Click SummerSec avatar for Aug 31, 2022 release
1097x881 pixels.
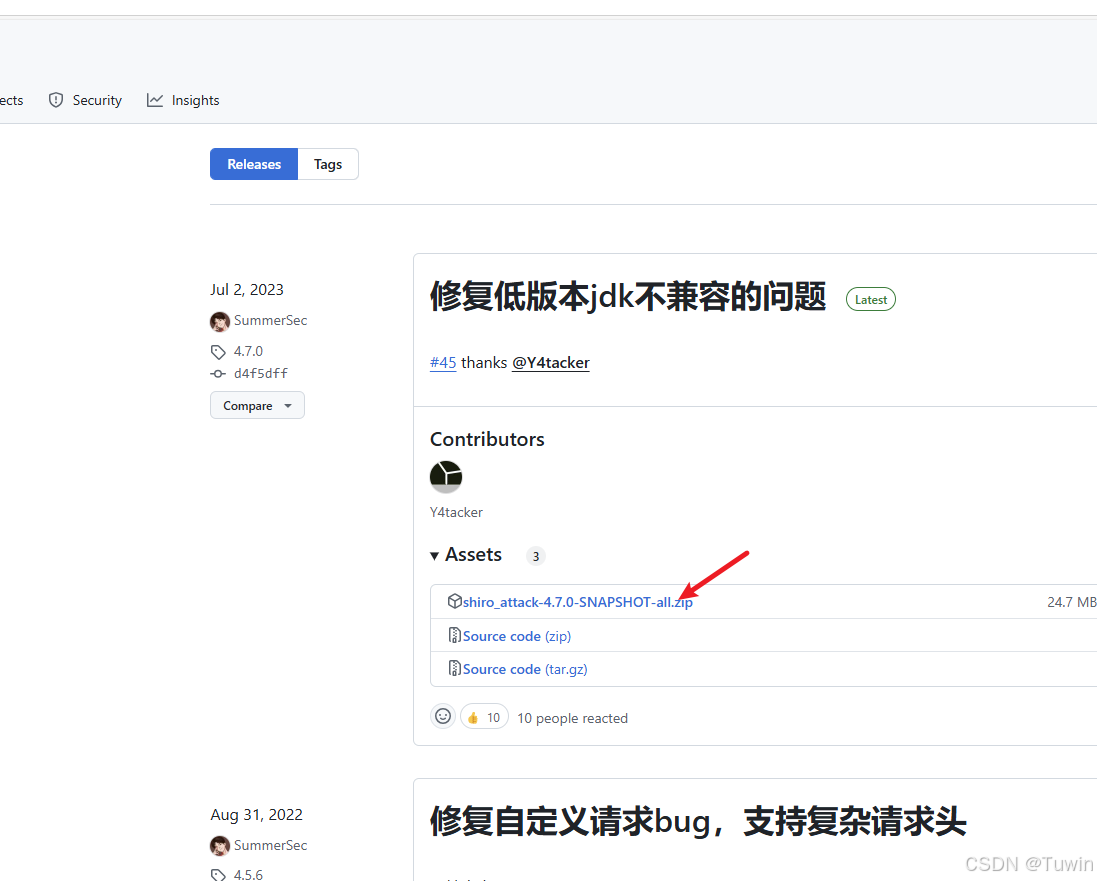tap(220, 846)
